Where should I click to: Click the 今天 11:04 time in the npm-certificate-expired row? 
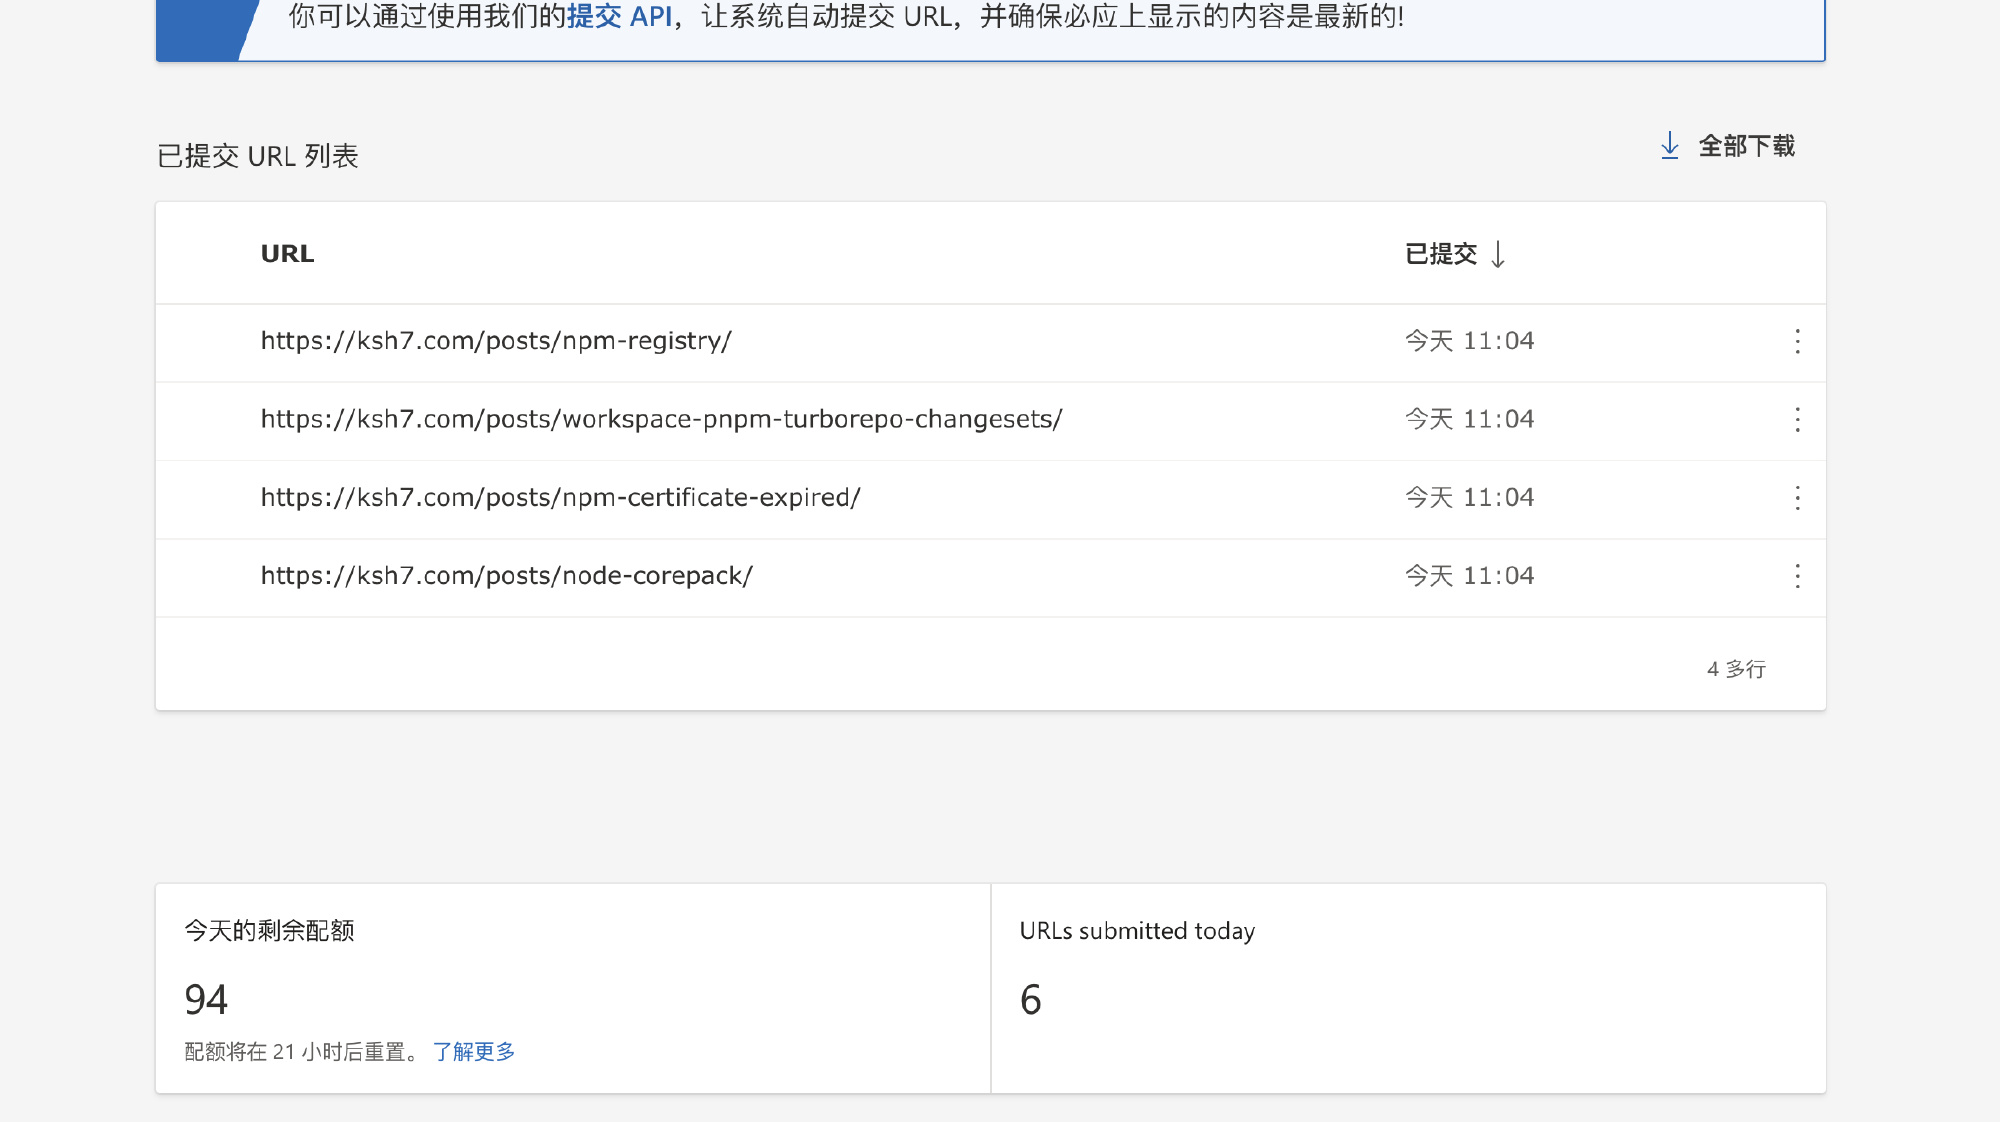(1469, 498)
